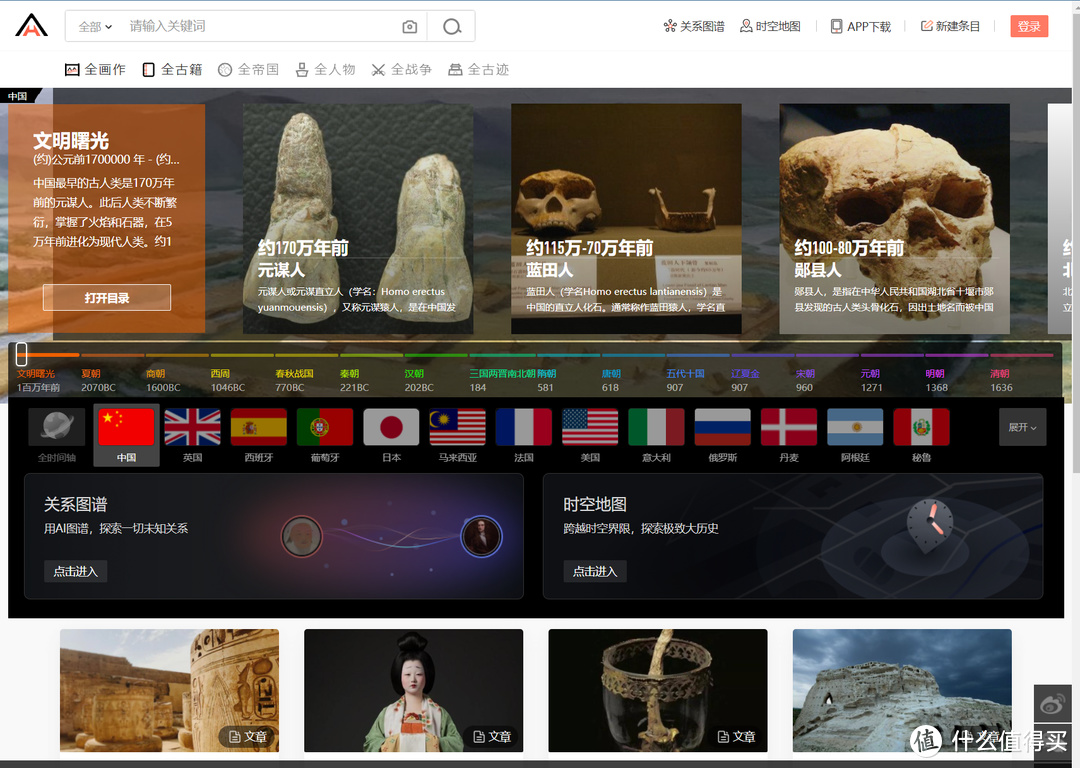Select the 全战争 category
Image resolution: width=1080 pixels, height=768 pixels.
point(402,70)
